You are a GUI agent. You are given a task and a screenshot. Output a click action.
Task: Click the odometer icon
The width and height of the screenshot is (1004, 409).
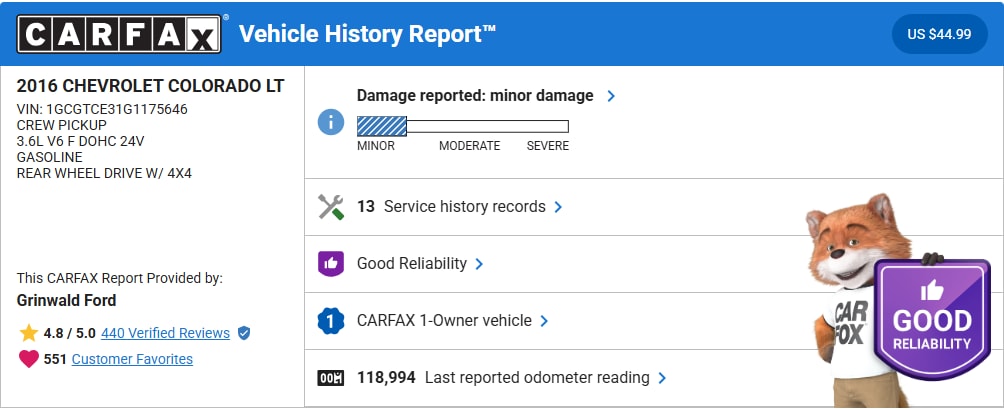pyautogui.click(x=331, y=378)
